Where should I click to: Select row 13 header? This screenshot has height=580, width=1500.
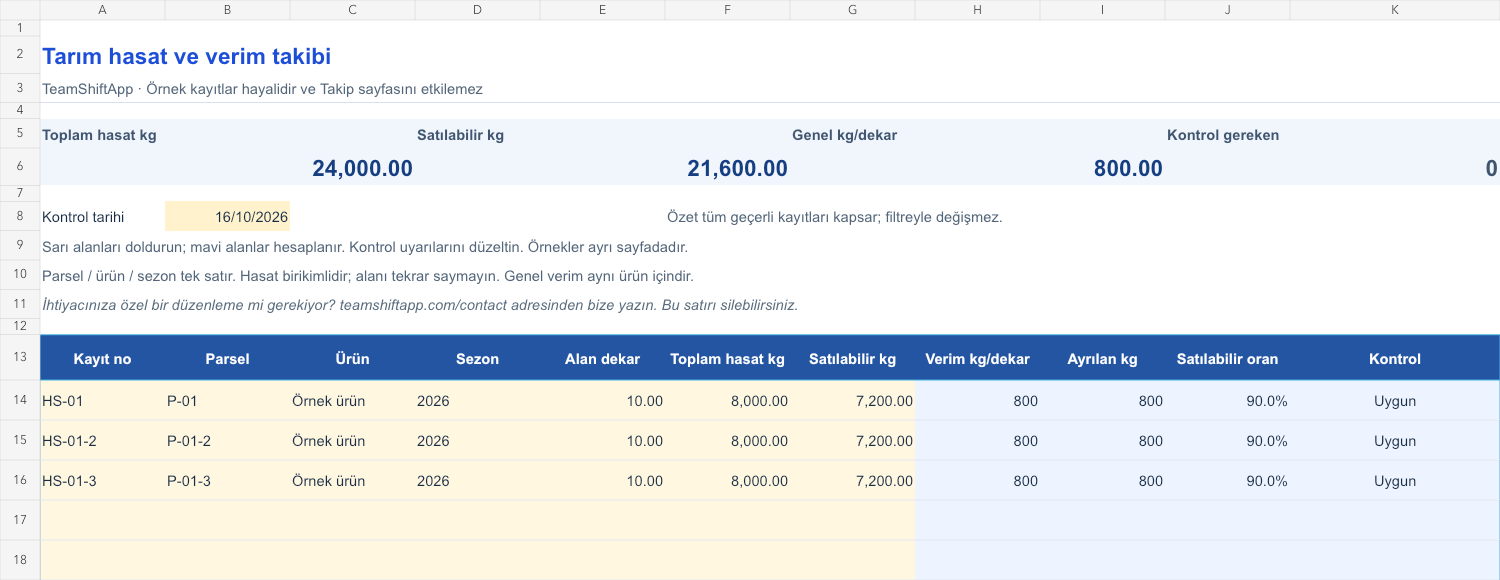pyautogui.click(x=20, y=358)
